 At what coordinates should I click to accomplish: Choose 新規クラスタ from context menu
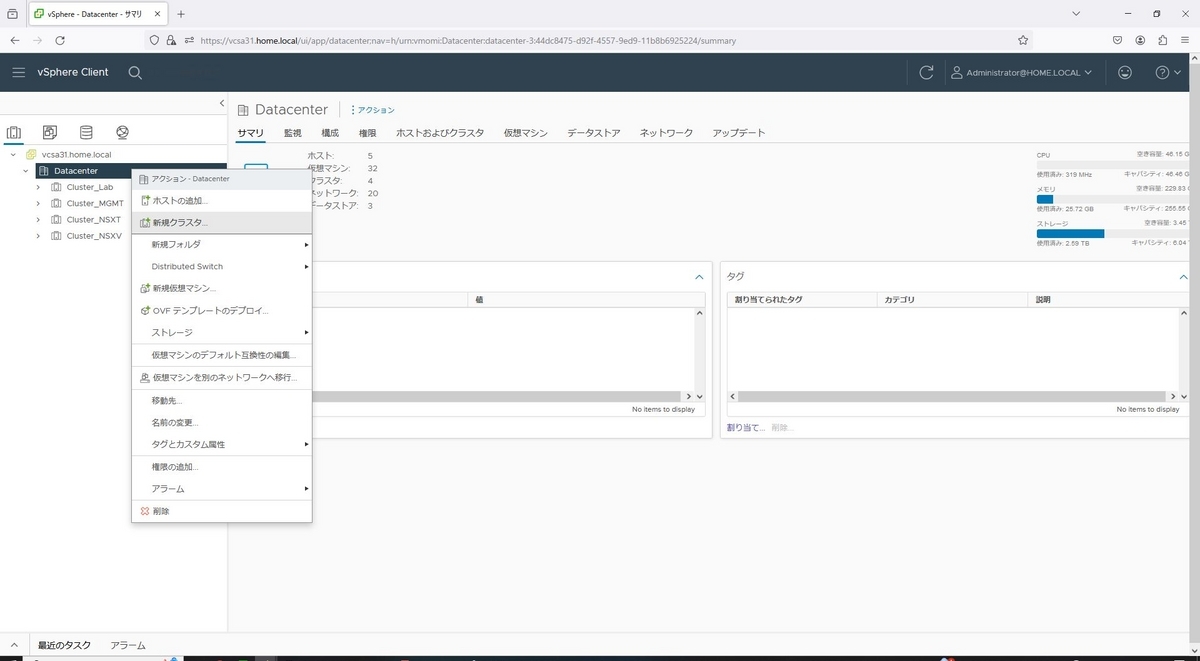(222, 222)
